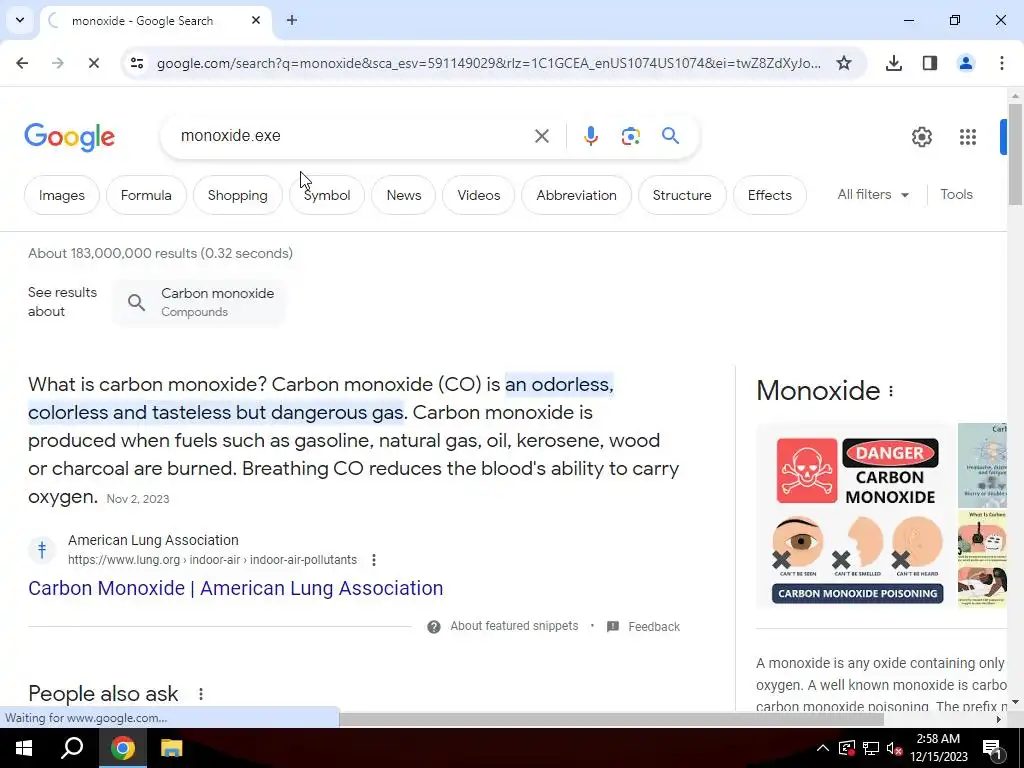Open the network tray icon
This screenshot has height=768, width=1024.
[871, 748]
